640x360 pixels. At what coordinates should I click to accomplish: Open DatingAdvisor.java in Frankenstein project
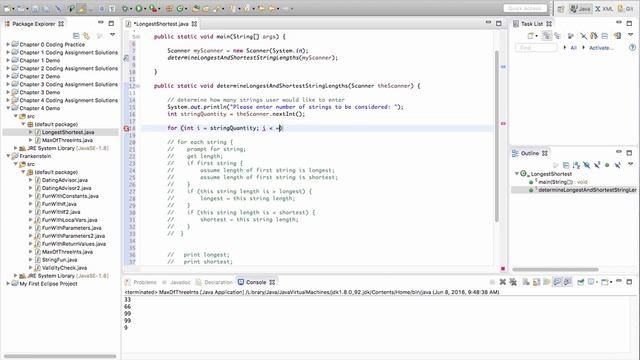coord(64,180)
